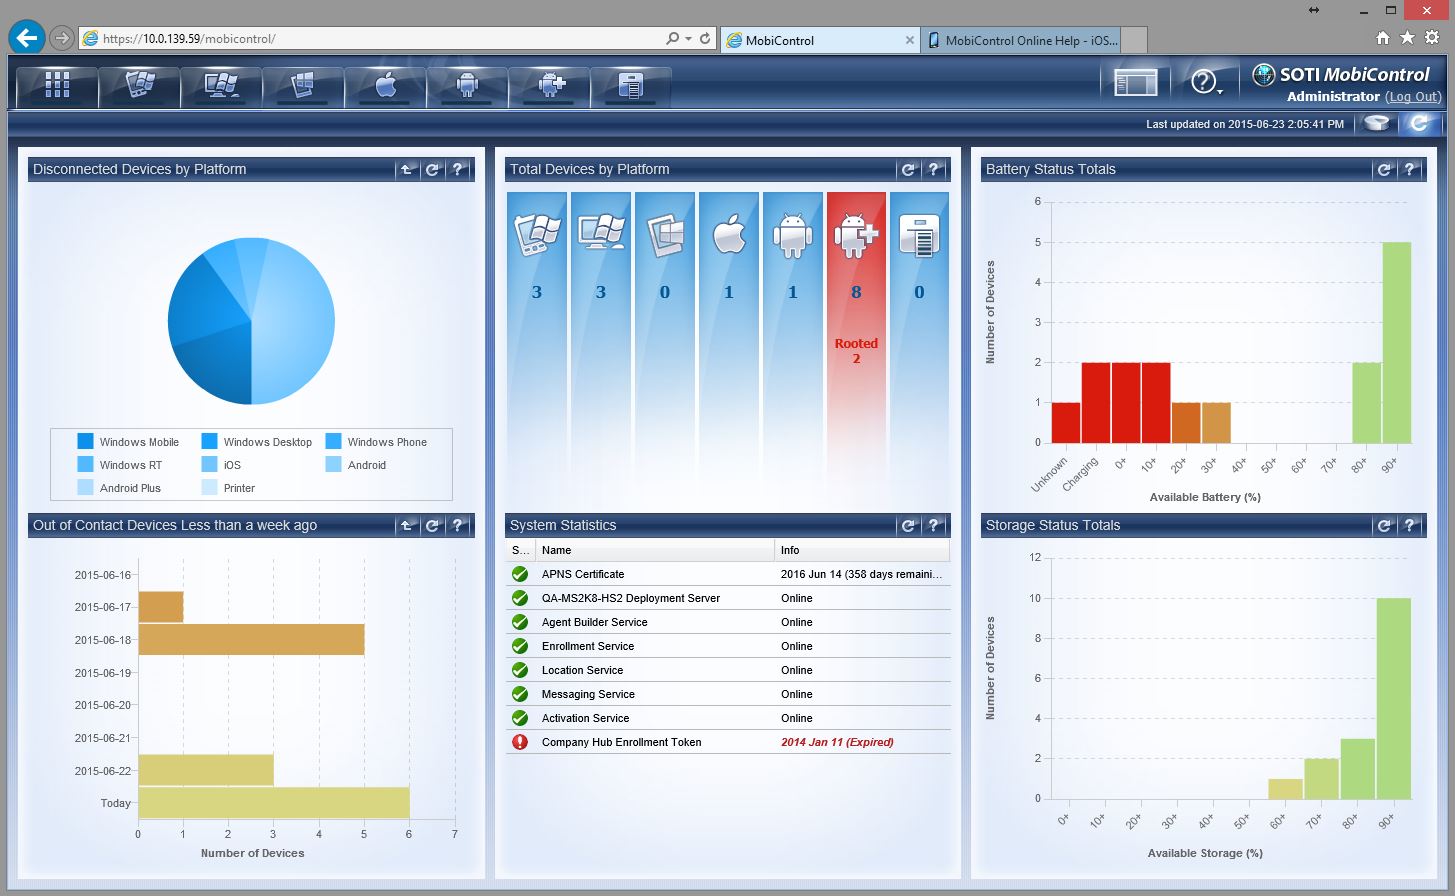Select the Printer column showing 0

(x=920, y=350)
